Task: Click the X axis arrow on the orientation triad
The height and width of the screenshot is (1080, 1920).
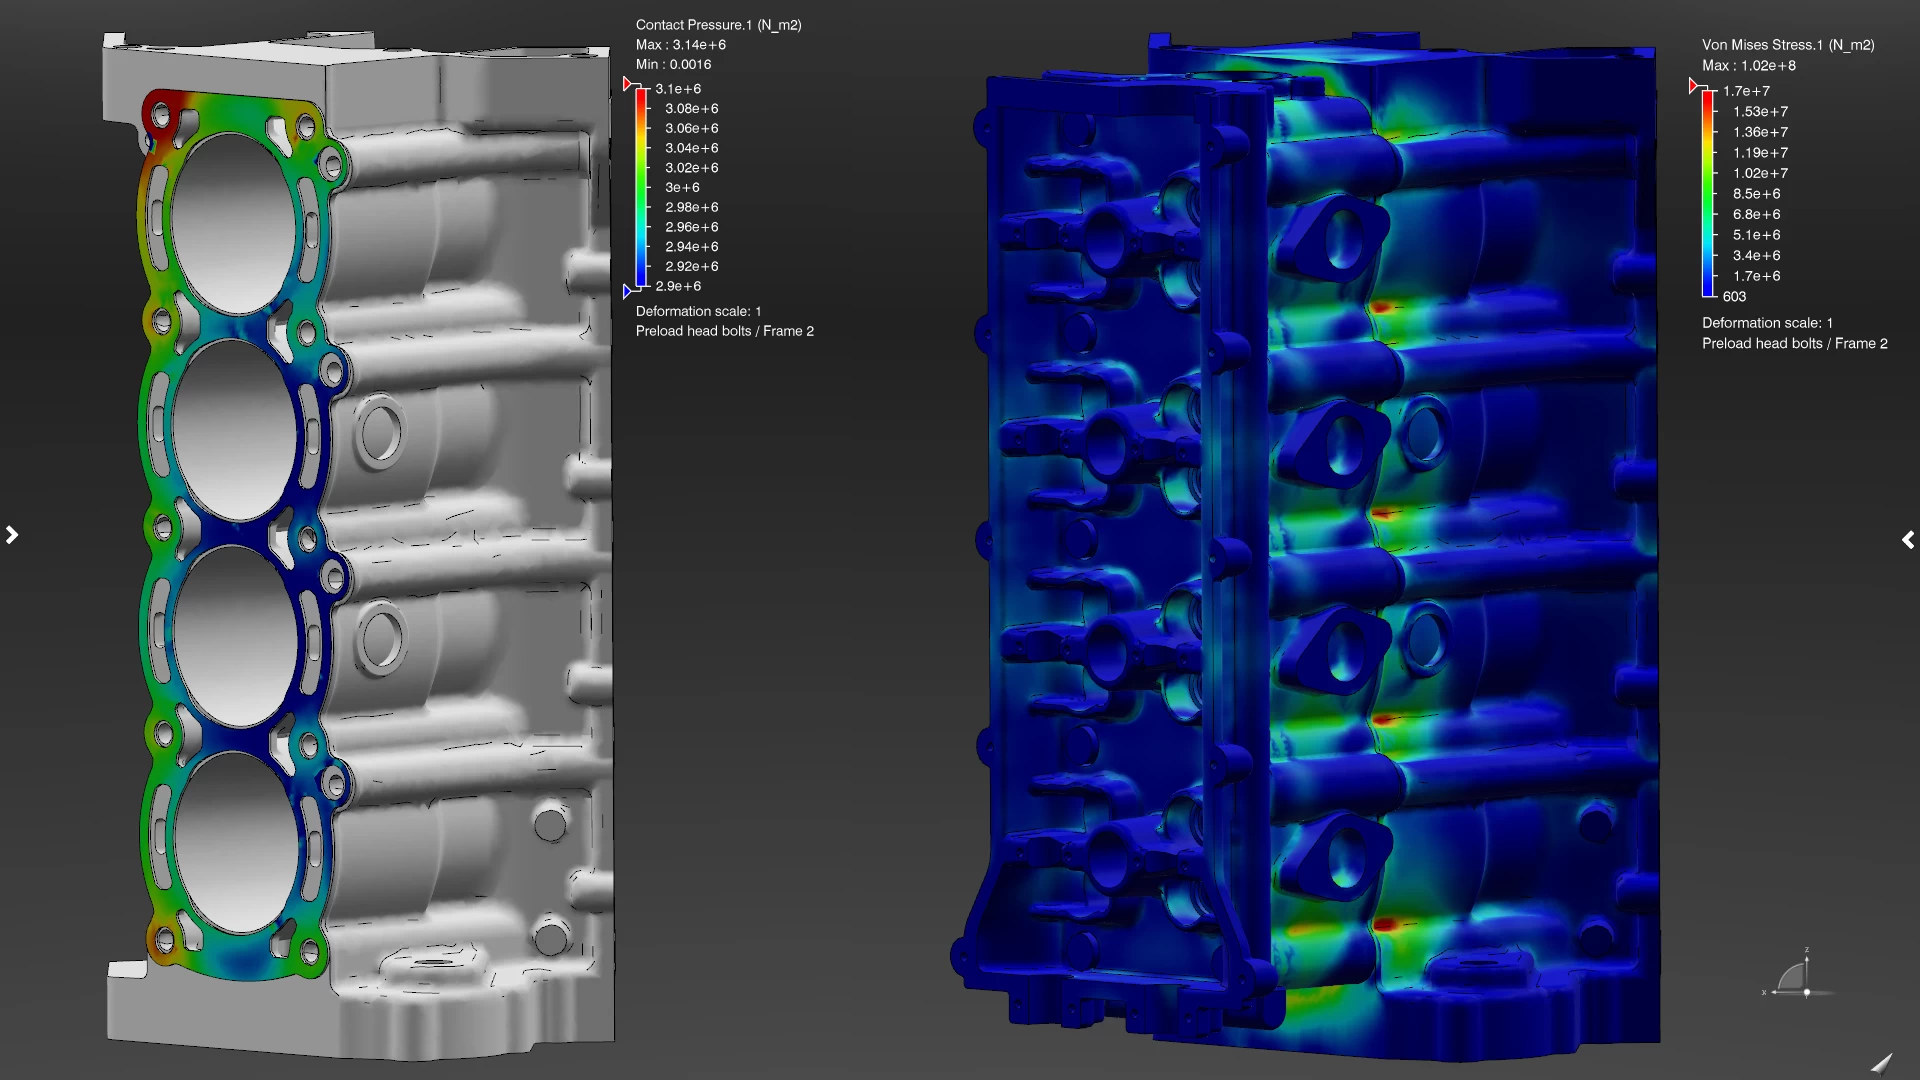Action: [1774, 992]
